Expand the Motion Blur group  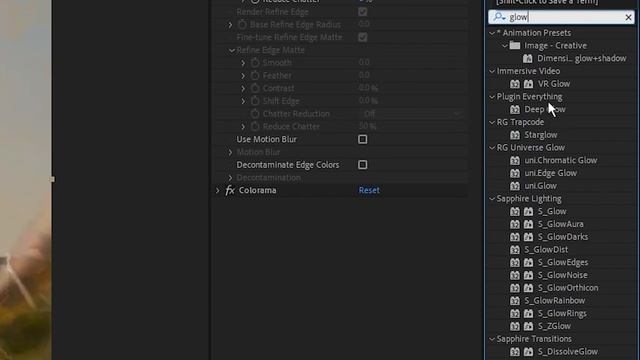pos(230,152)
